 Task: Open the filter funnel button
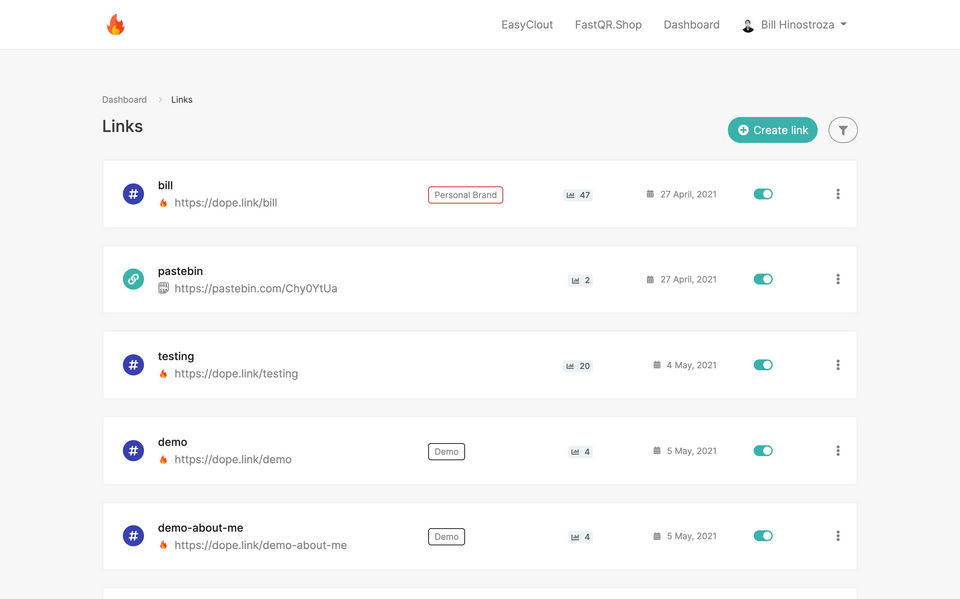coord(842,130)
